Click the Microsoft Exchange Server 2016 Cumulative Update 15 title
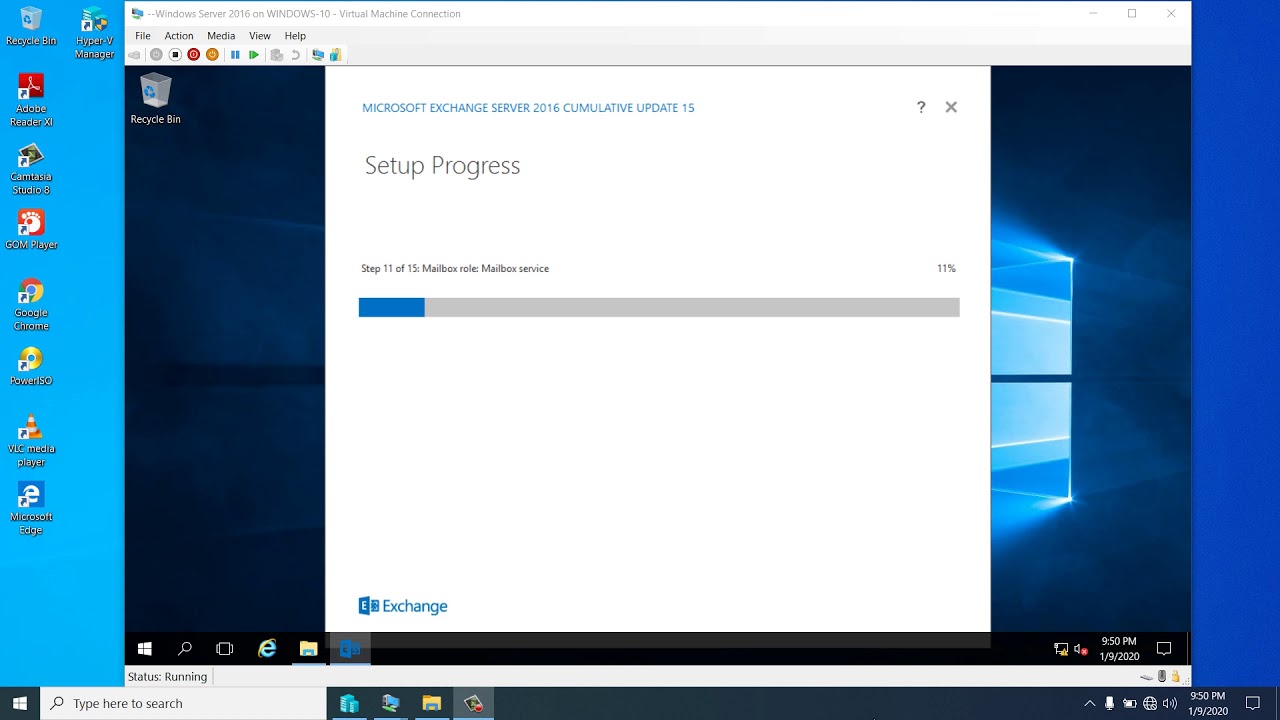Screen dimensions: 1280x720 pyautogui.click(x=528, y=108)
